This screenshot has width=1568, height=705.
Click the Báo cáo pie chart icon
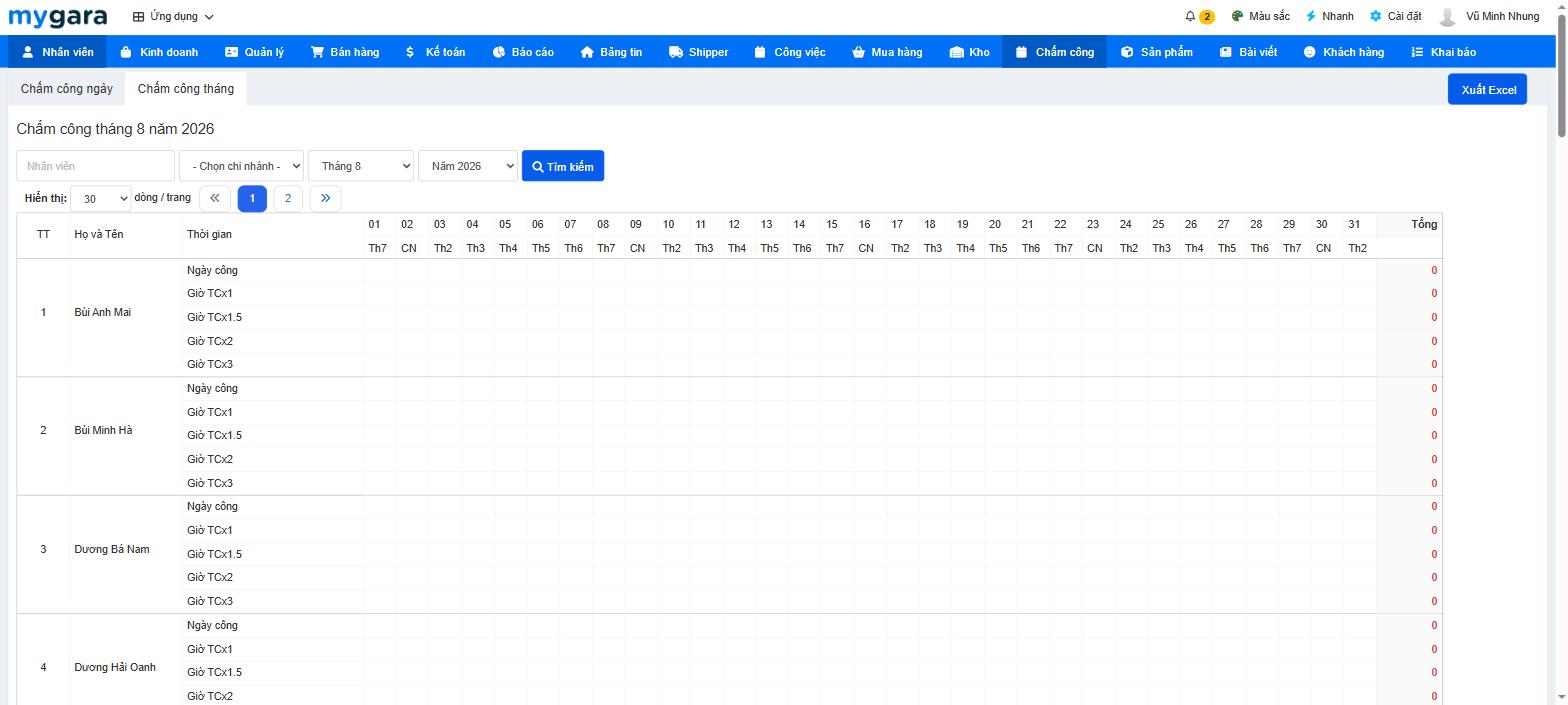[x=498, y=52]
